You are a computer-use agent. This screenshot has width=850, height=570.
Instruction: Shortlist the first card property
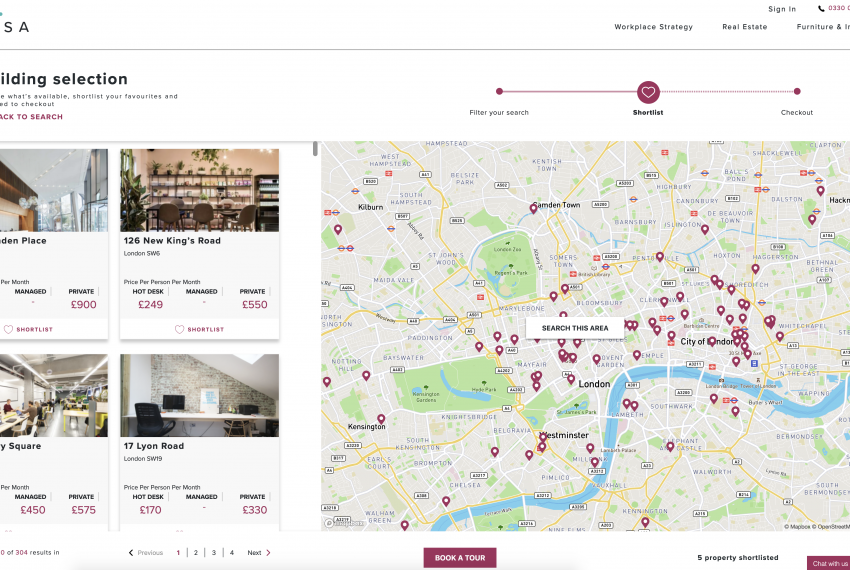coord(28,329)
